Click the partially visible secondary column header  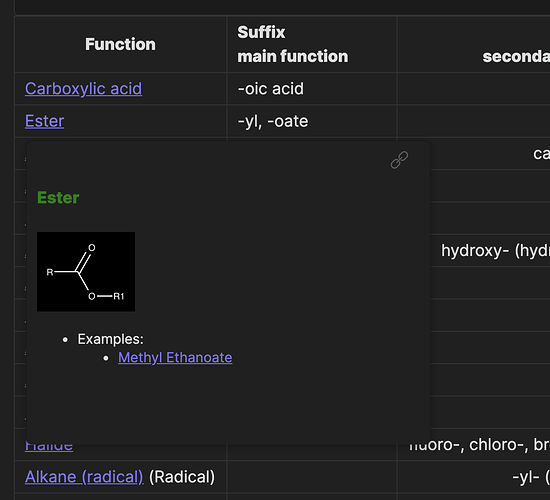pyautogui.click(x=516, y=56)
